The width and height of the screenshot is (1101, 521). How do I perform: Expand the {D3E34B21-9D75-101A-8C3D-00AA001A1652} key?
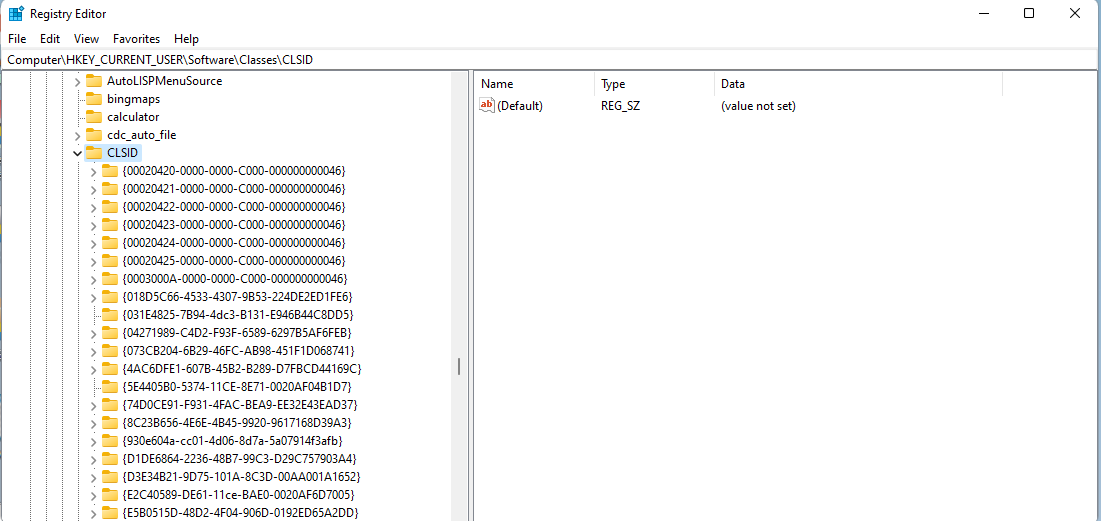click(93, 477)
